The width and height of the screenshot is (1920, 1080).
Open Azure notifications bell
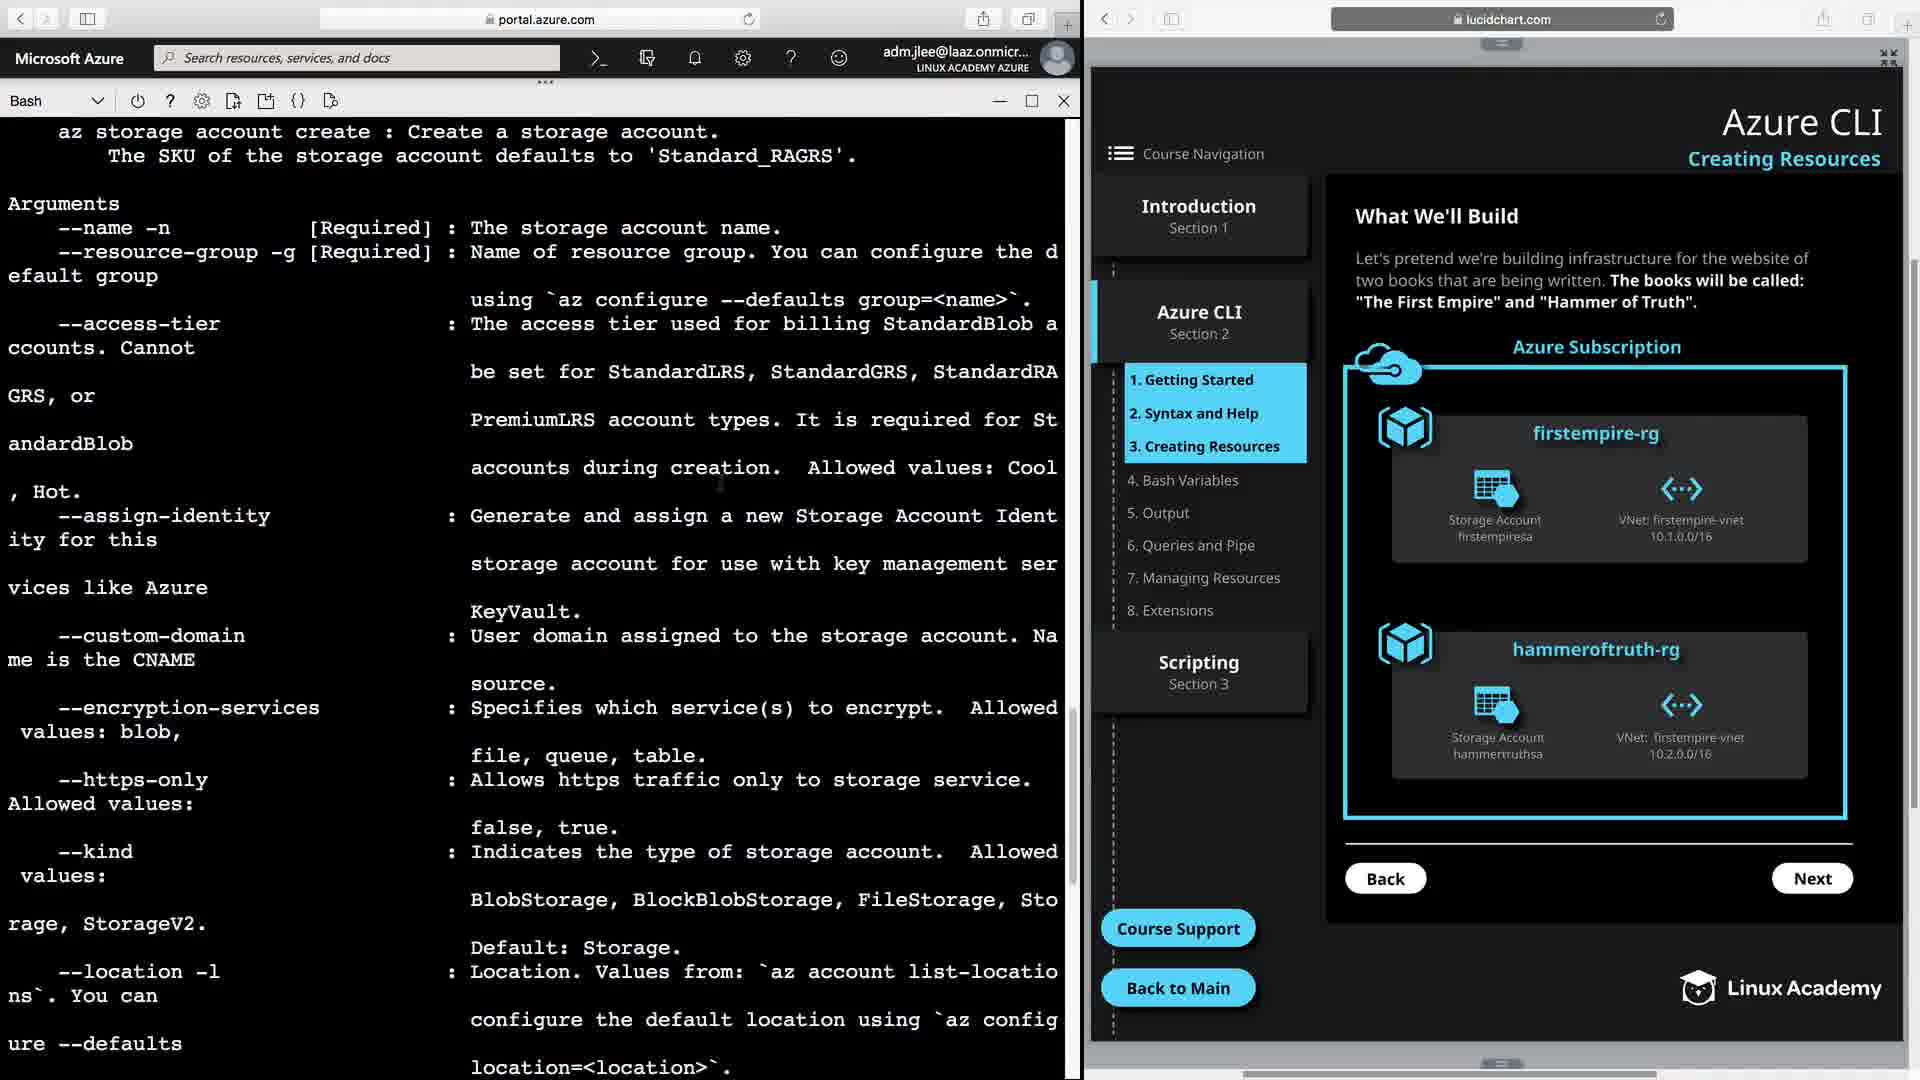click(695, 58)
